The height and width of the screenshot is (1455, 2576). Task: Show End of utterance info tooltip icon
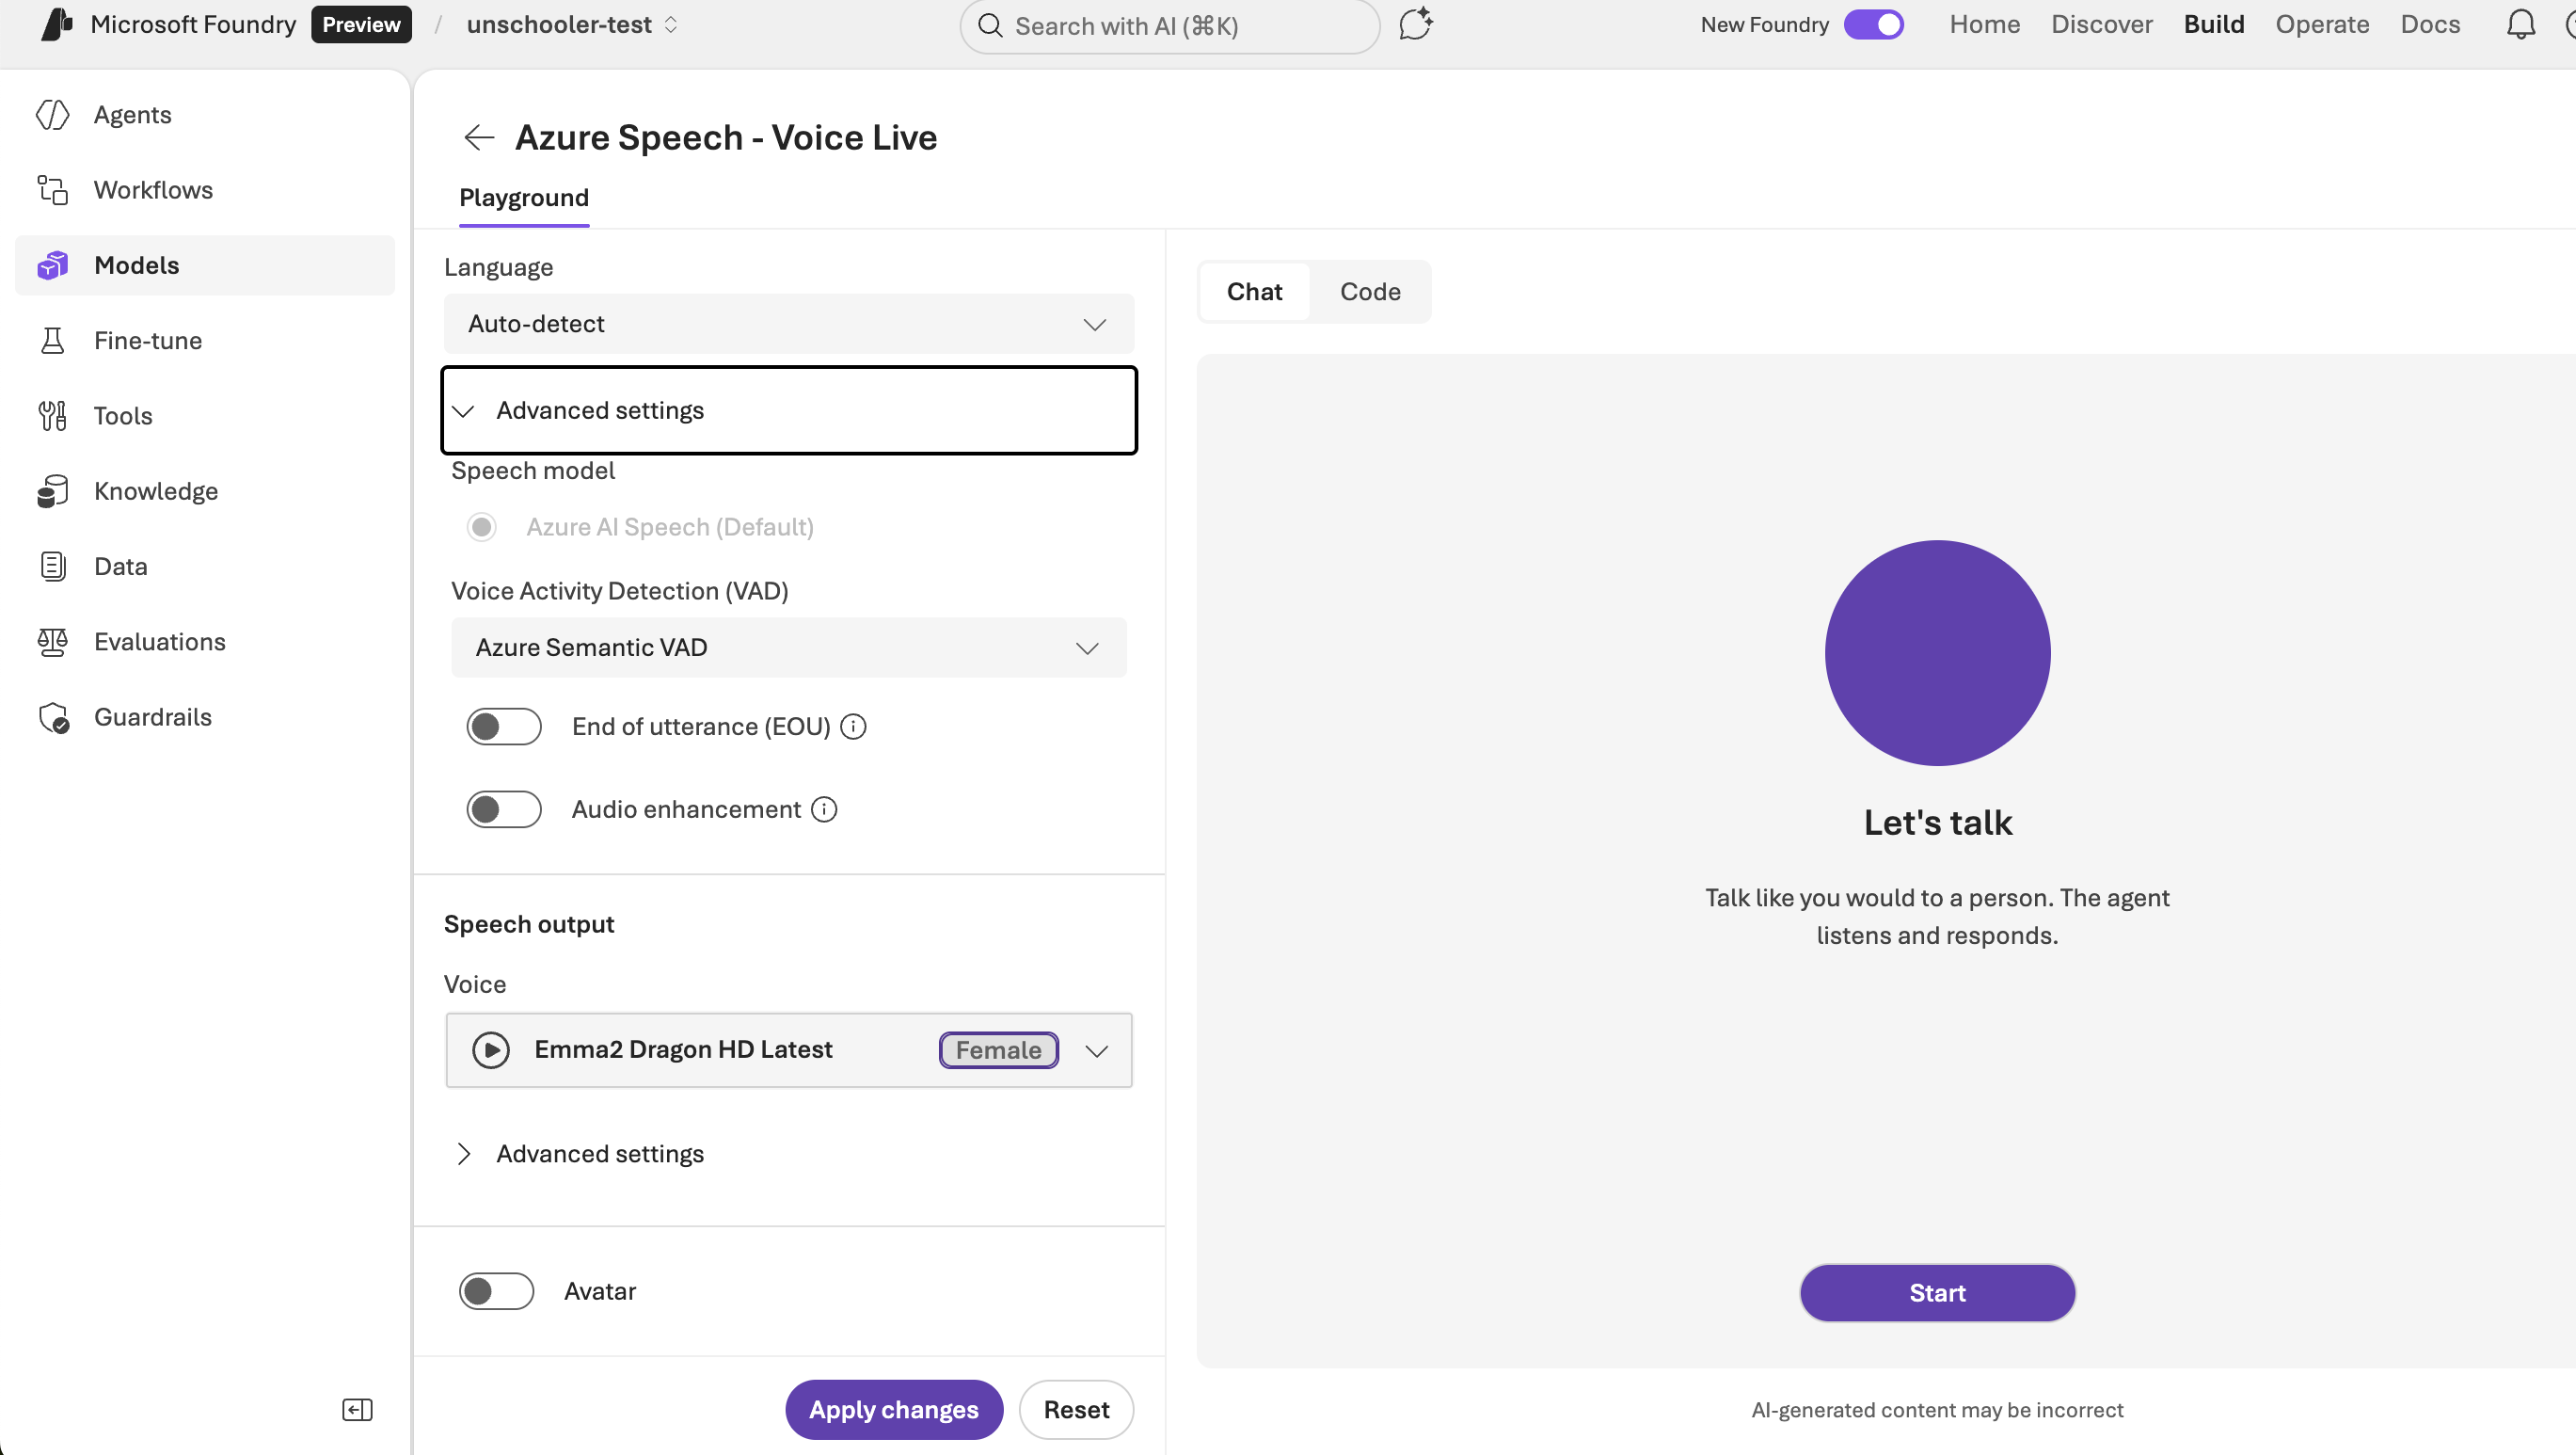point(853,726)
